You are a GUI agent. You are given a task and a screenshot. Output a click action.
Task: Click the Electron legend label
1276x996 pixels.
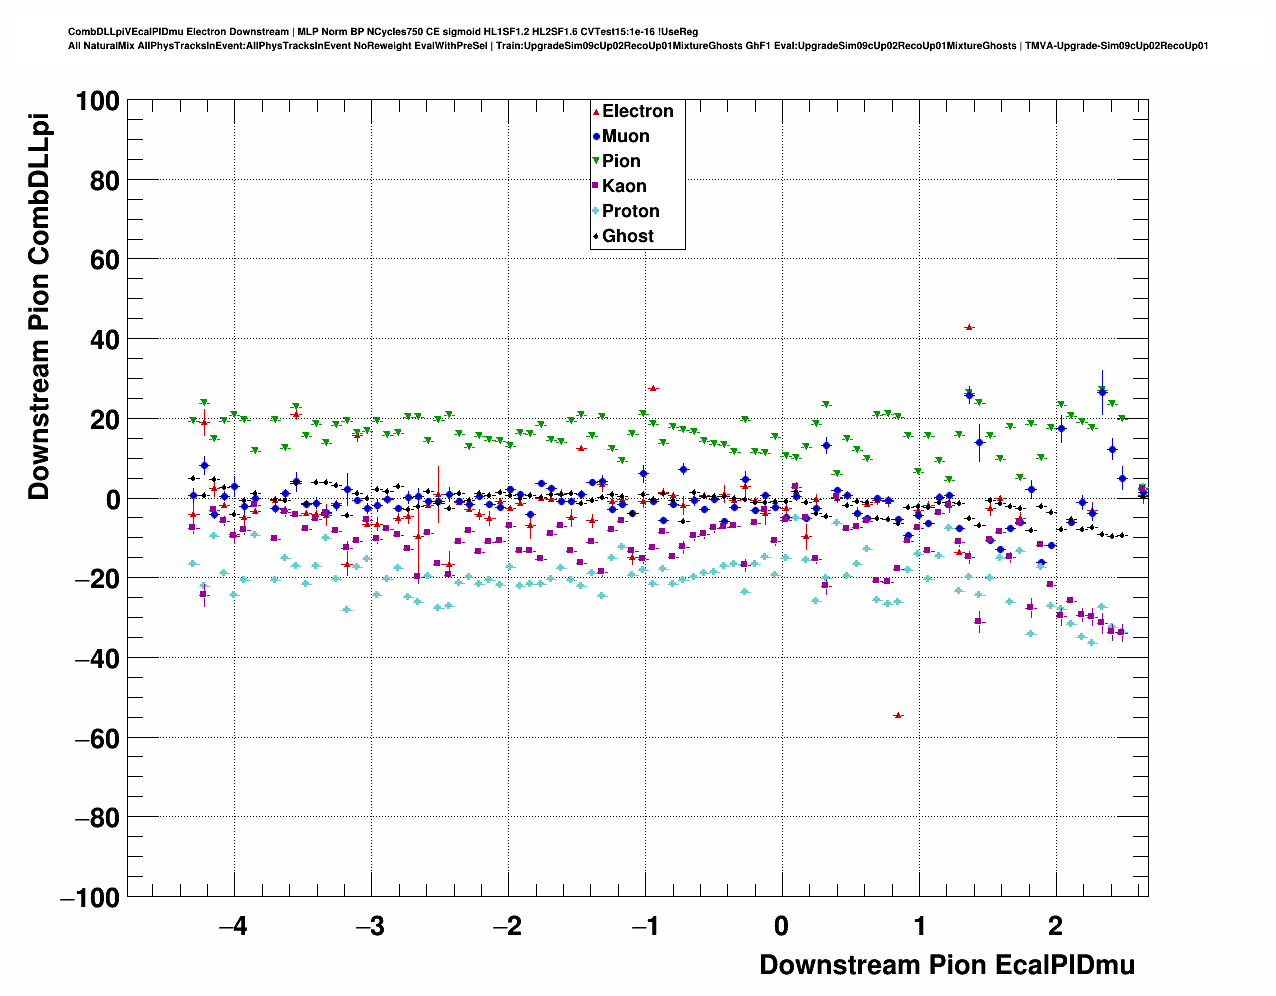(638, 111)
